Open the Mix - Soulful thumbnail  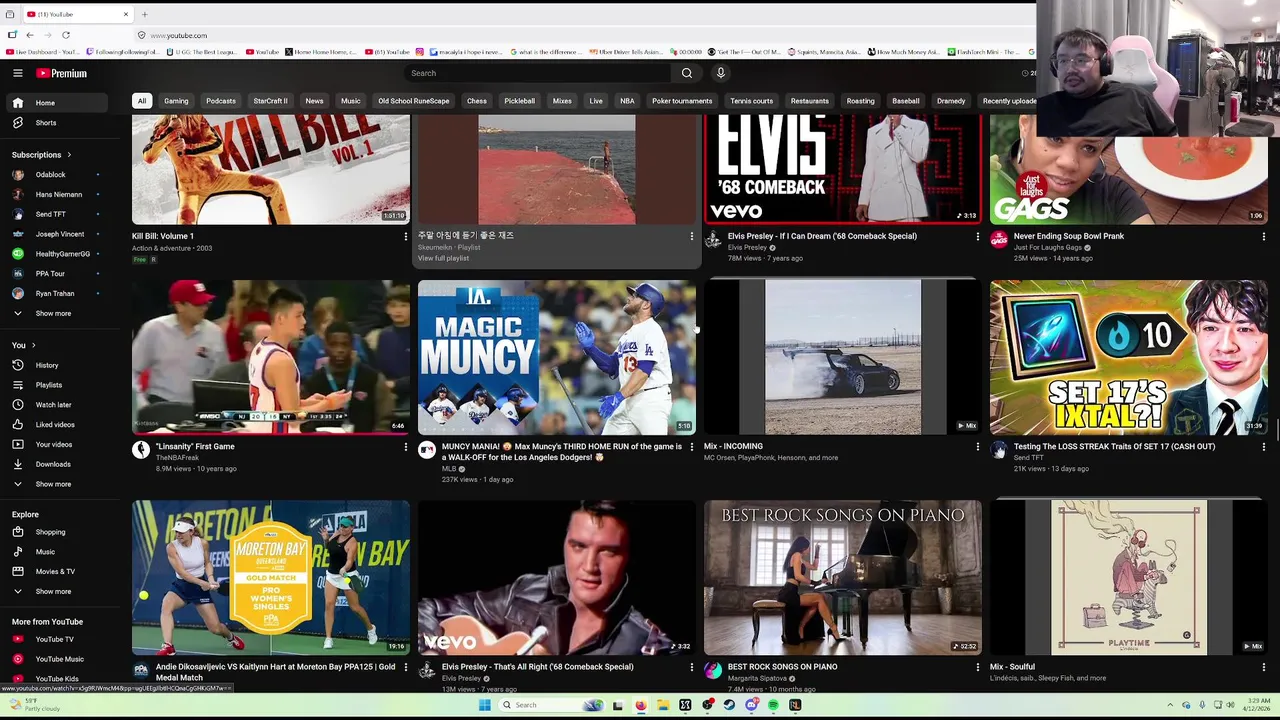pyautogui.click(x=1128, y=577)
